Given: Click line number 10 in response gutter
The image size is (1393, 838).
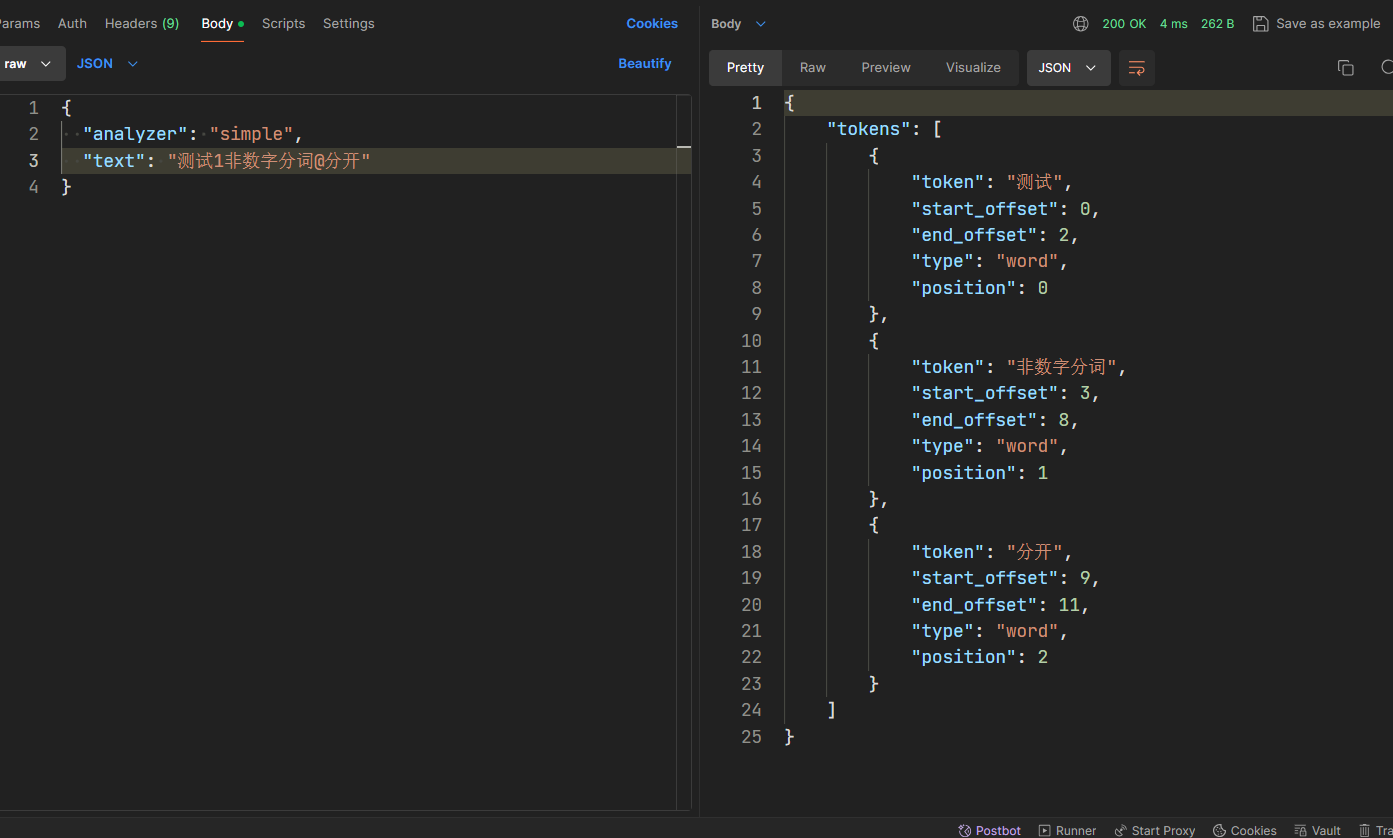Looking at the screenshot, I should 751,341.
